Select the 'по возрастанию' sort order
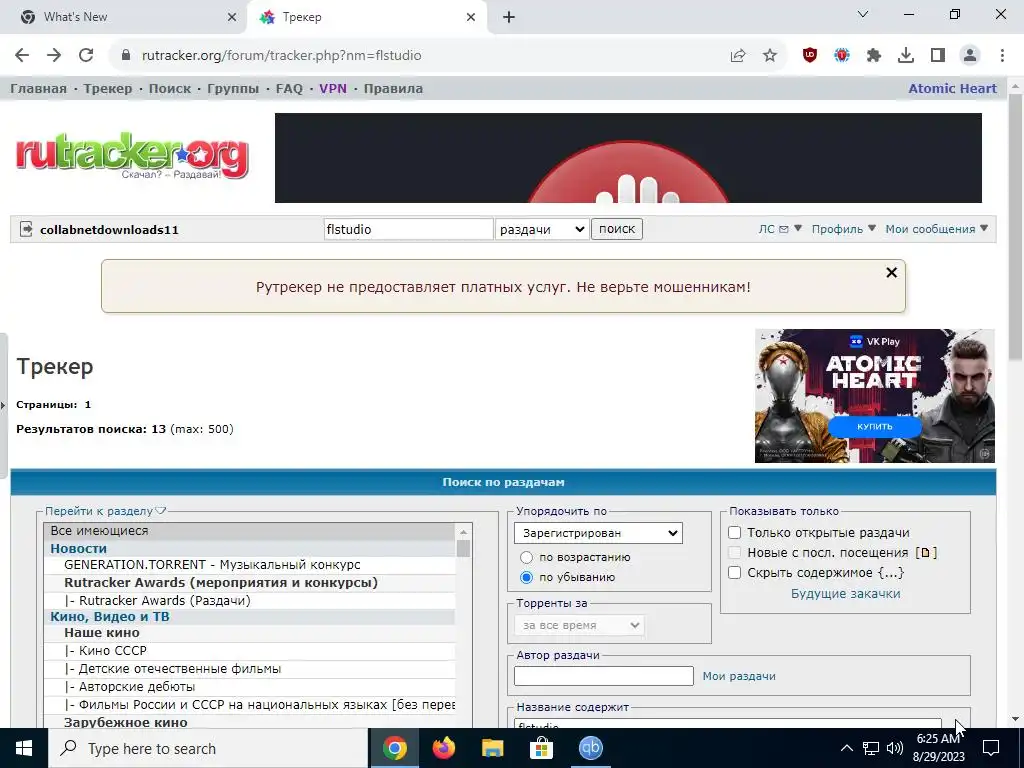 click(x=526, y=557)
